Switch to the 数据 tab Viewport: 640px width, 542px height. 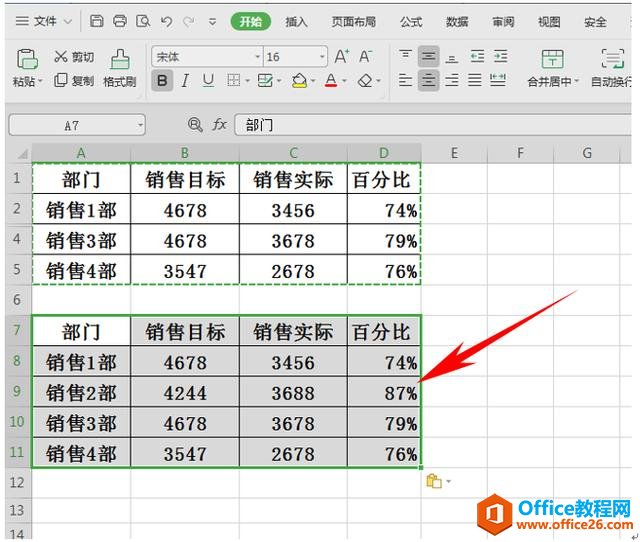(x=457, y=21)
